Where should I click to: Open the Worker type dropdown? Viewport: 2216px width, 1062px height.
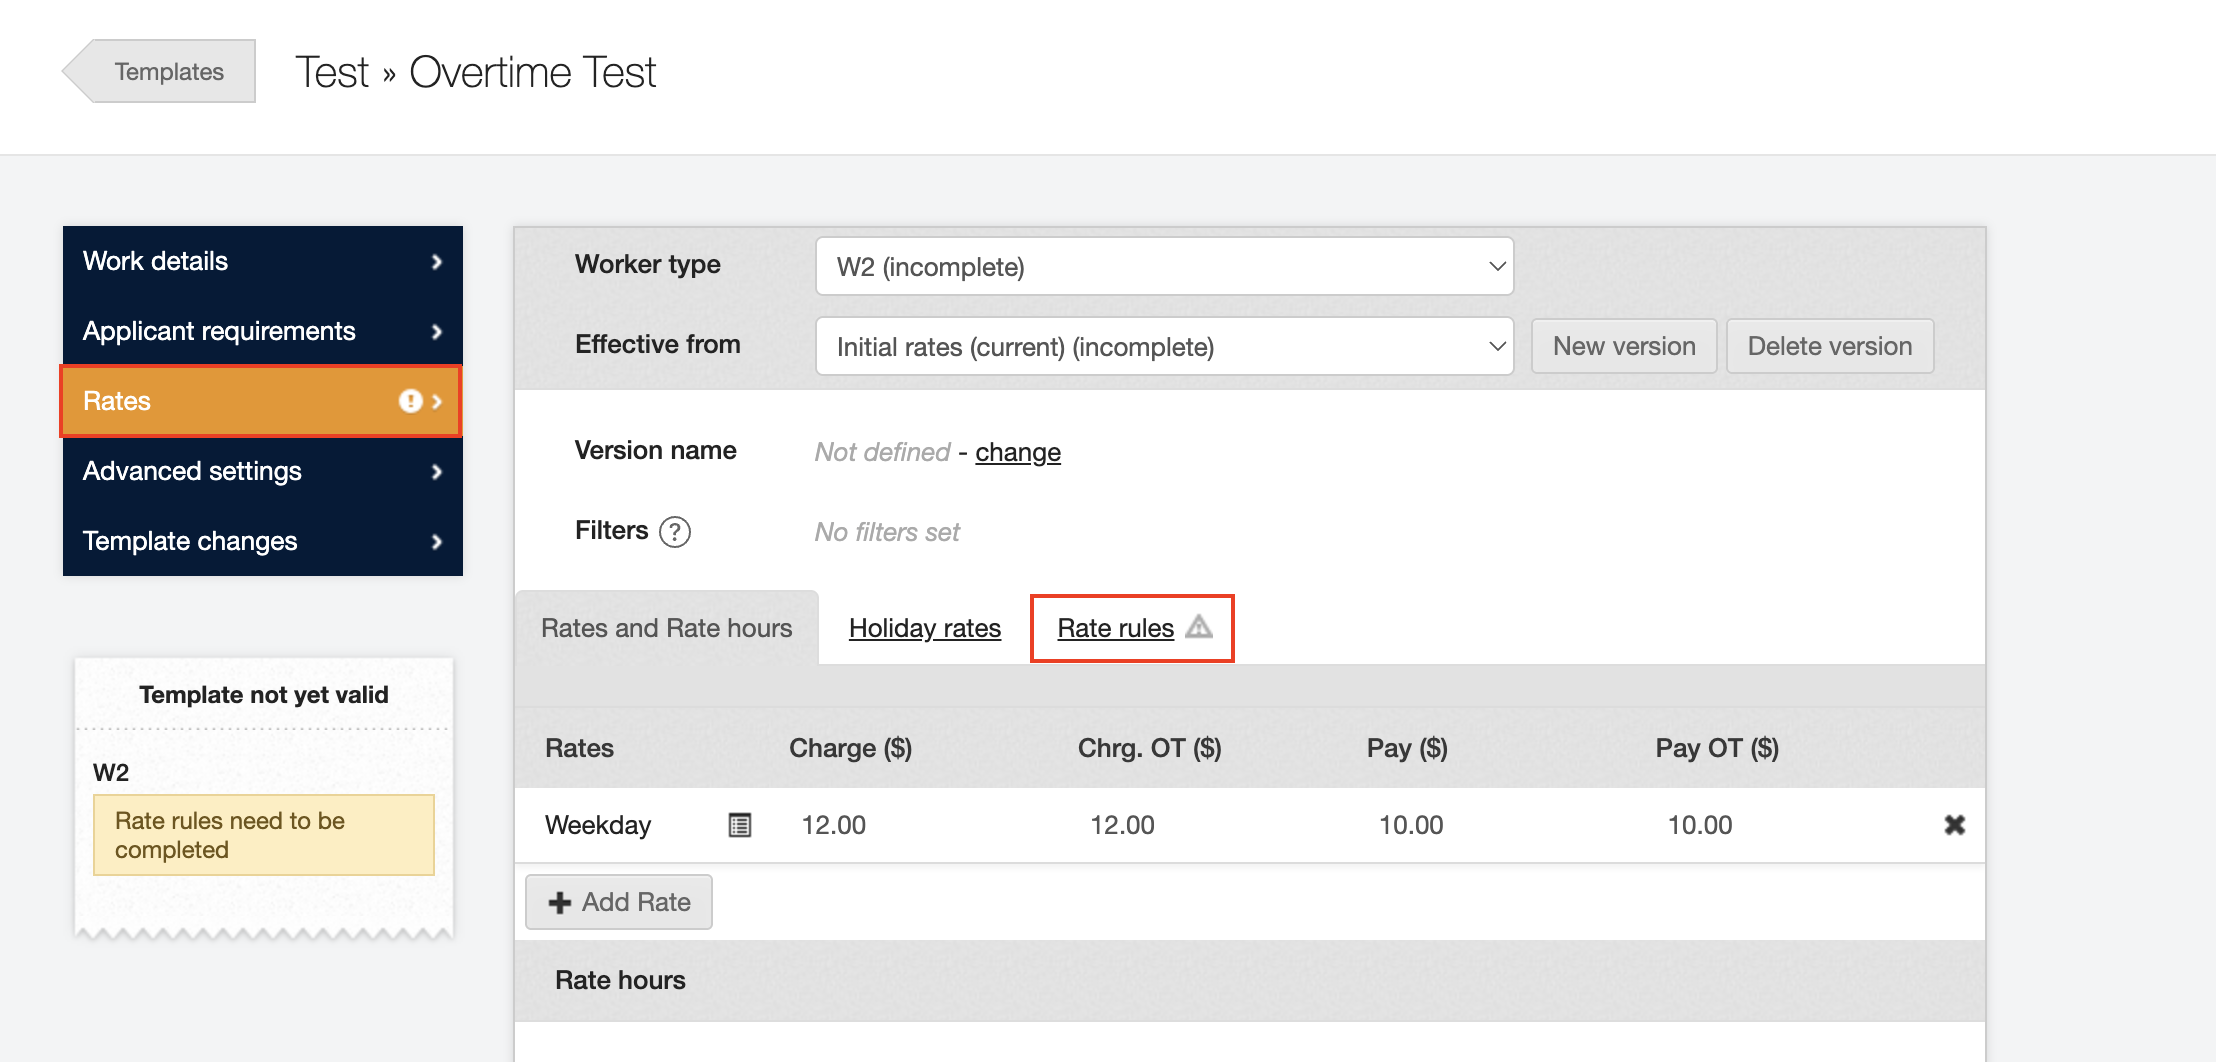(x=1164, y=267)
